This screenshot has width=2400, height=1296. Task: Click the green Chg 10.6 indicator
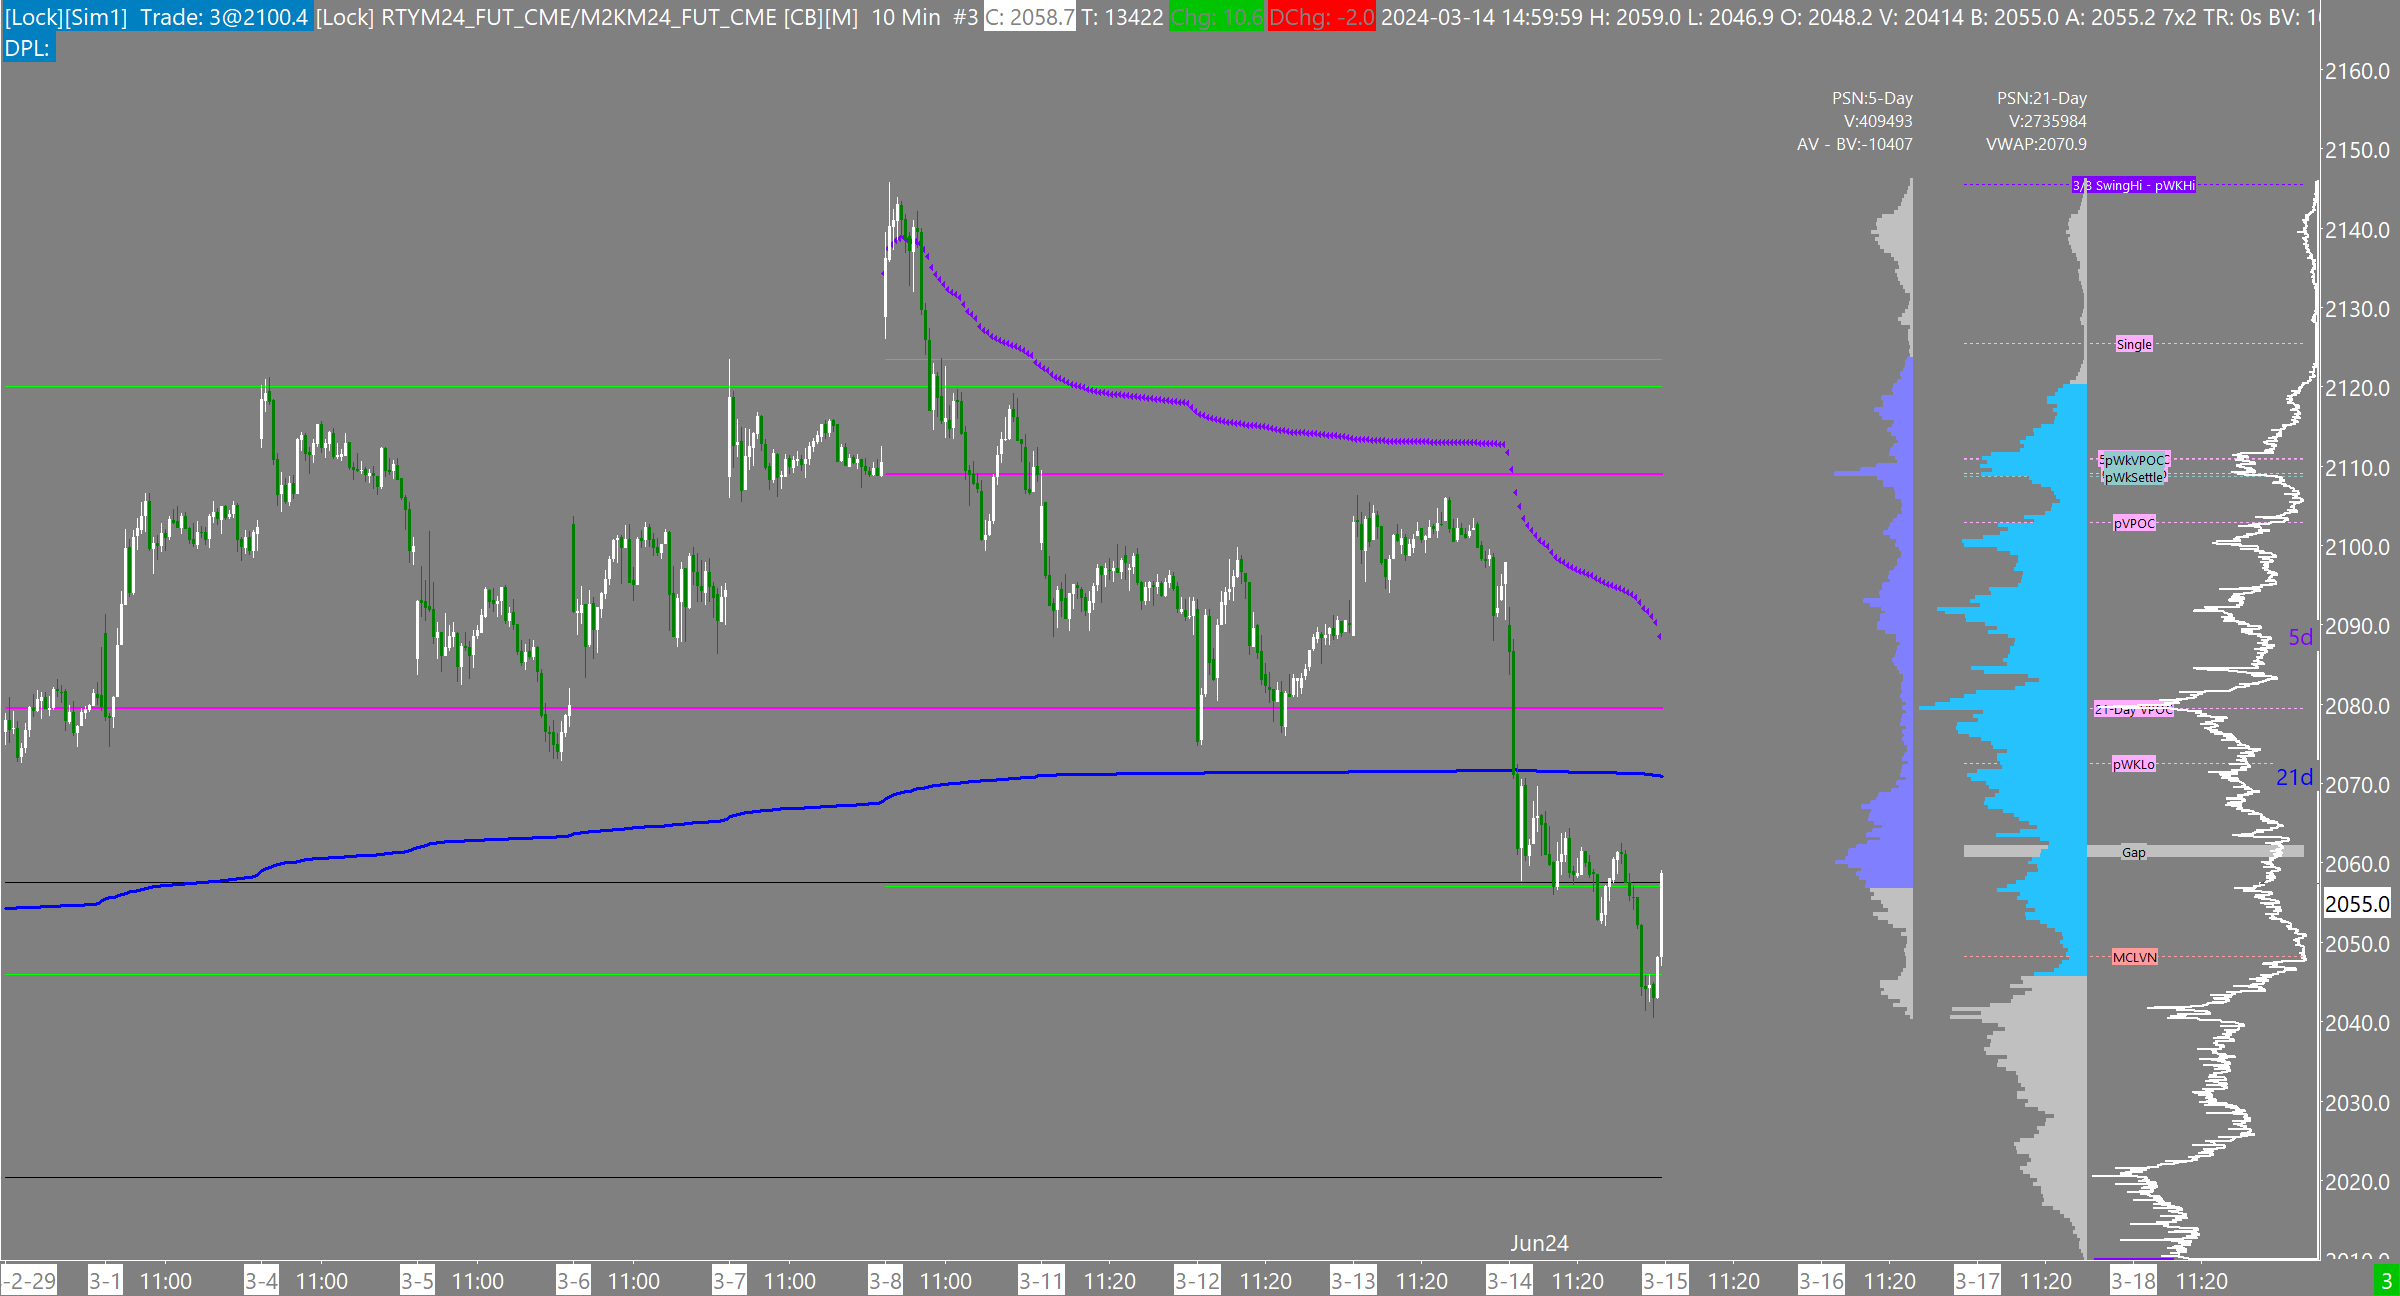tap(1215, 17)
